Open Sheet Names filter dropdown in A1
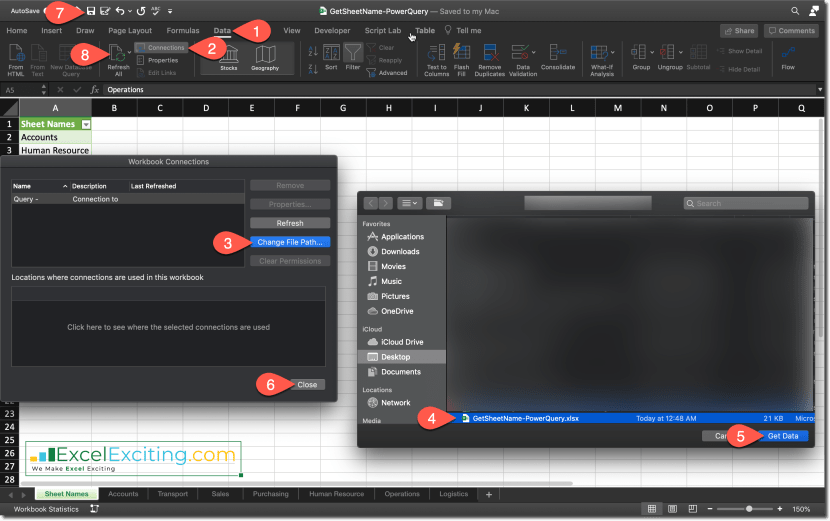This screenshot has height=521, width=830. (x=86, y=124)
